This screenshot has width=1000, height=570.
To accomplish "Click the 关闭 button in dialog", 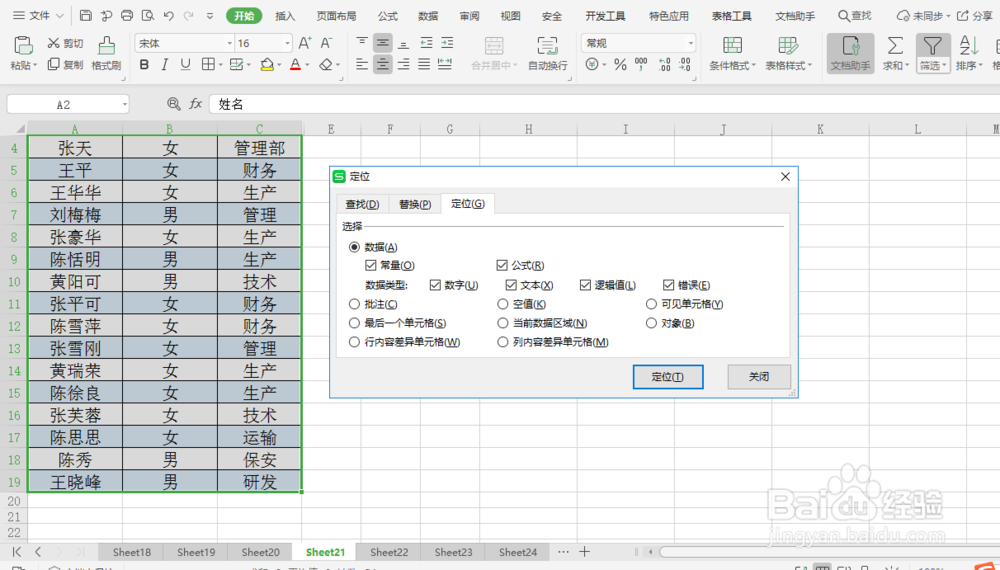I will click(759, 377).
